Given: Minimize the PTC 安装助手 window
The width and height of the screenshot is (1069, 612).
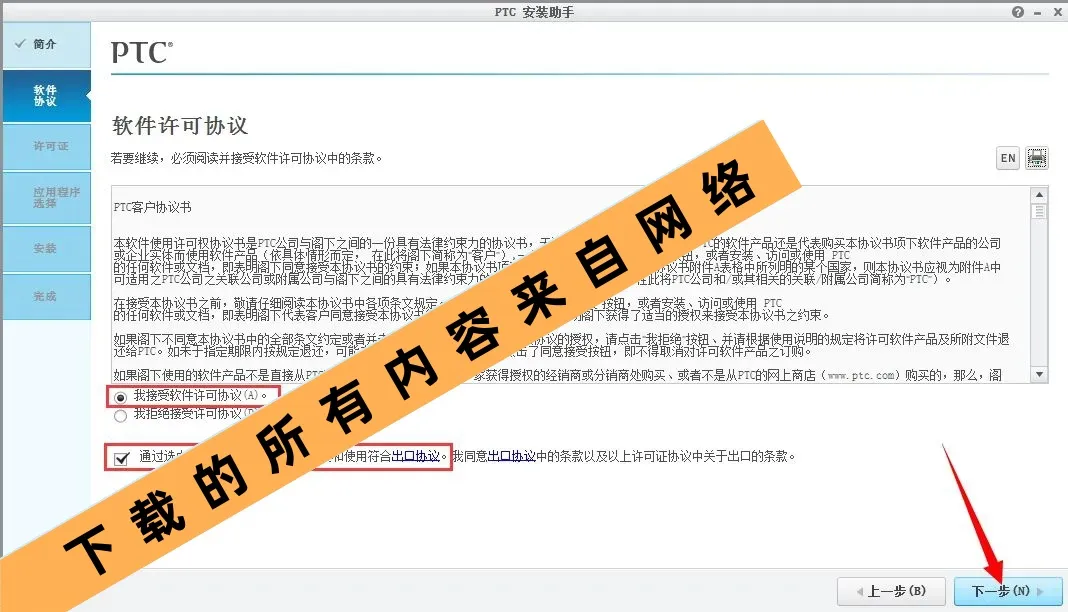Looking at the screenshot, I should point(1037,12).
